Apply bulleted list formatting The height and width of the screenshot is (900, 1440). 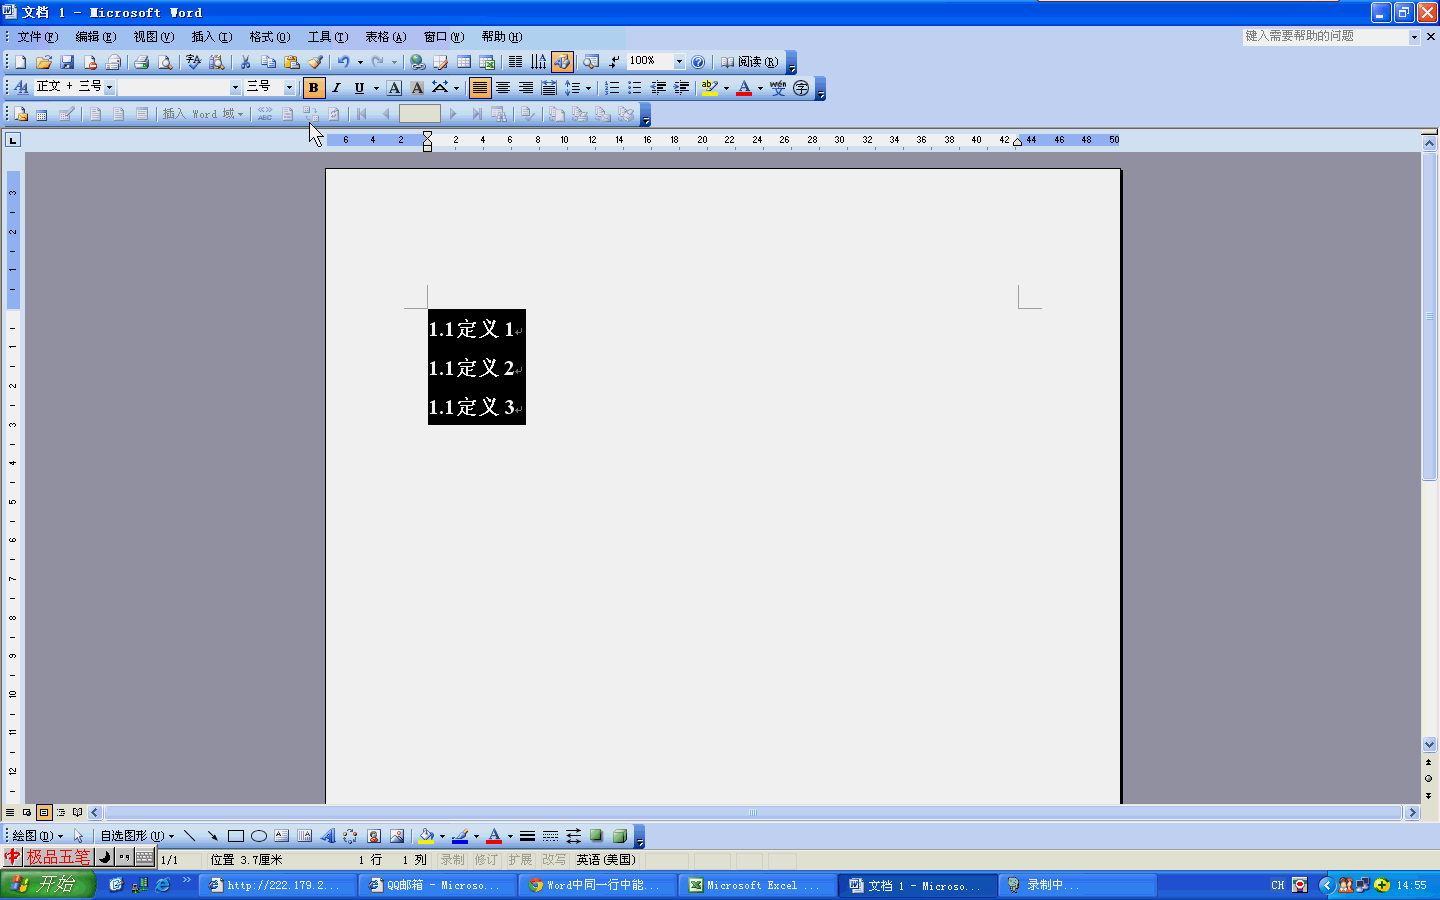coord(635,88)
